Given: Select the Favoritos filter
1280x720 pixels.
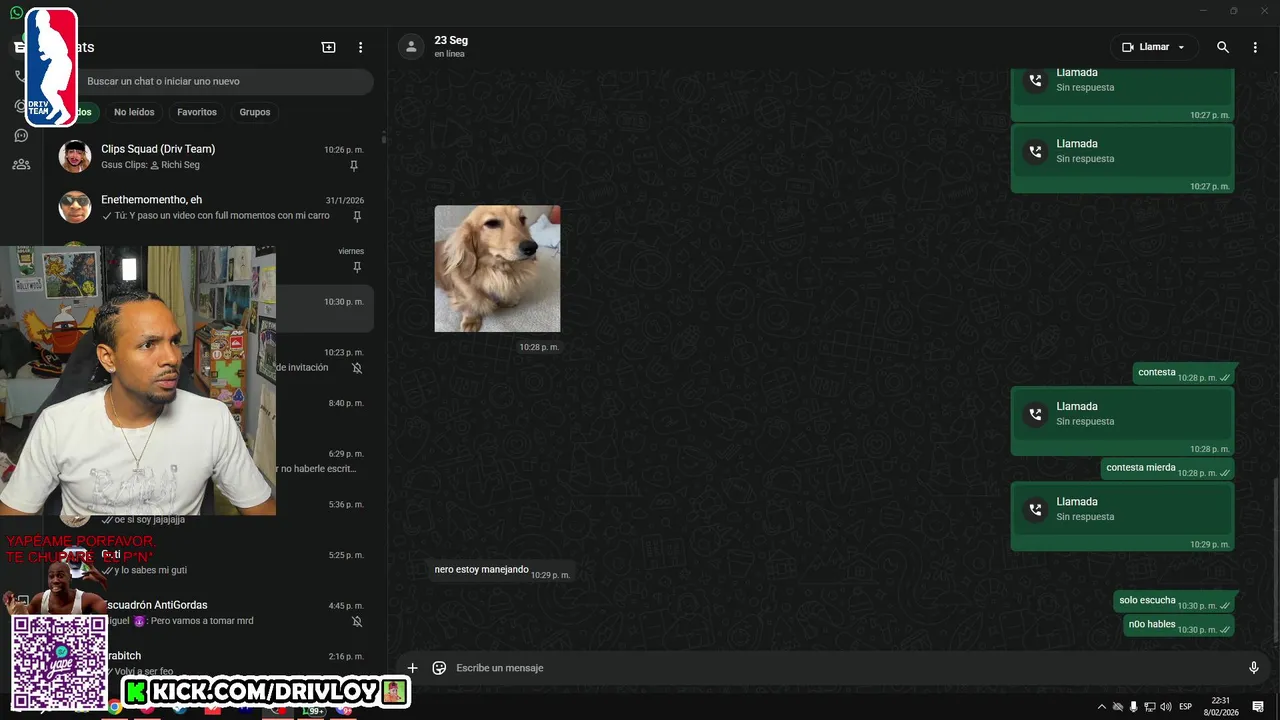Looking at the screenshot, I should pos(197,112).
